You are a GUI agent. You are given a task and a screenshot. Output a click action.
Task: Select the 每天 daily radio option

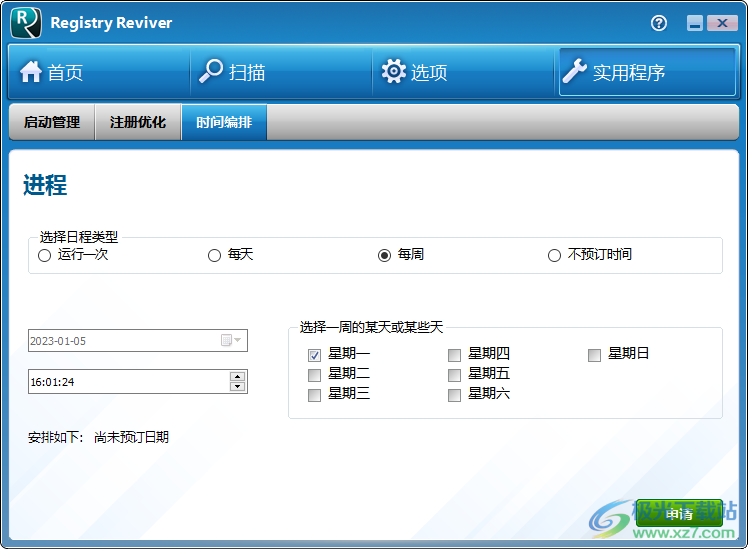click(230, 255)
